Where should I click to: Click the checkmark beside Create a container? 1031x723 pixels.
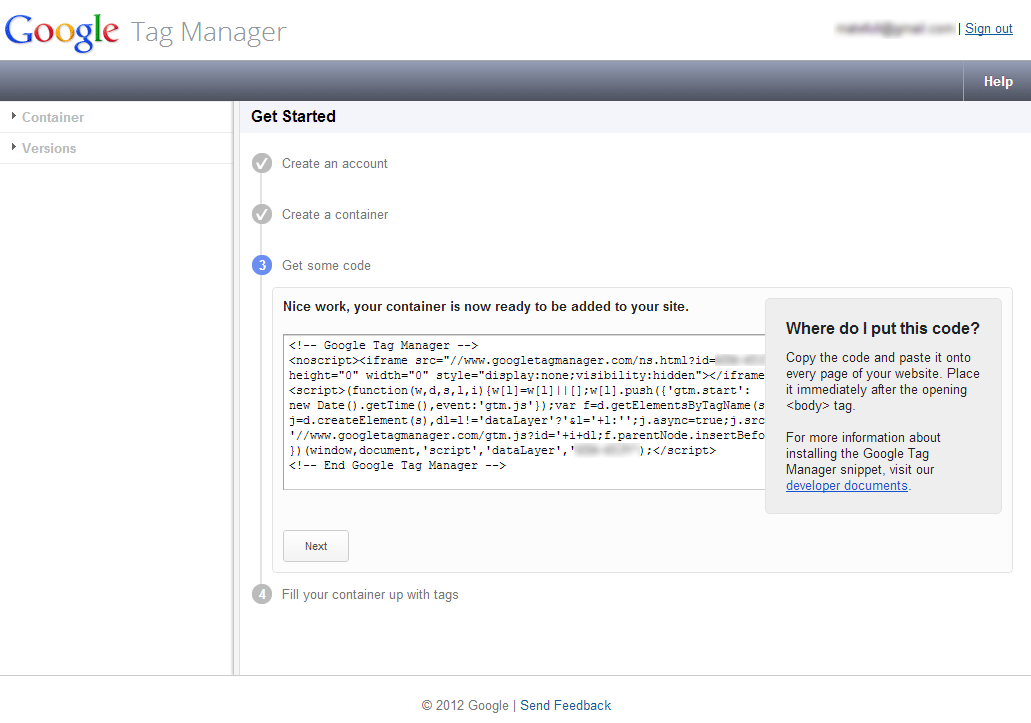[x=262, y=214]
